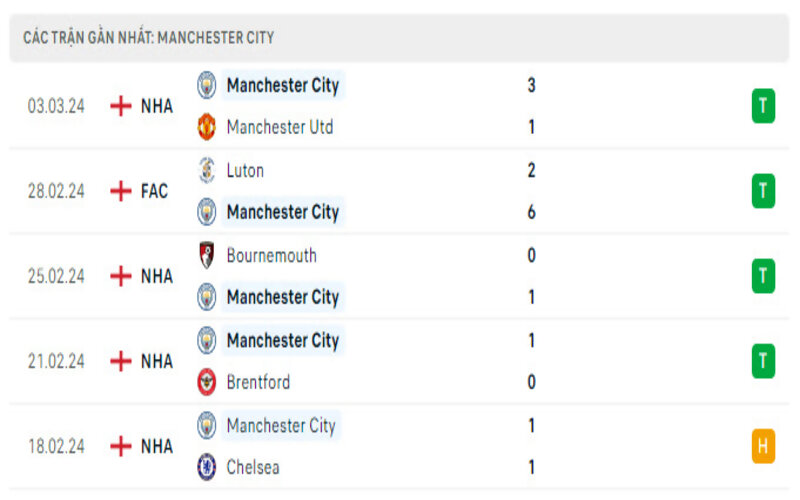Select NHA label in the 25.02.24 row
This screenshot has height=500, width=800.
(x=156, y=276)
